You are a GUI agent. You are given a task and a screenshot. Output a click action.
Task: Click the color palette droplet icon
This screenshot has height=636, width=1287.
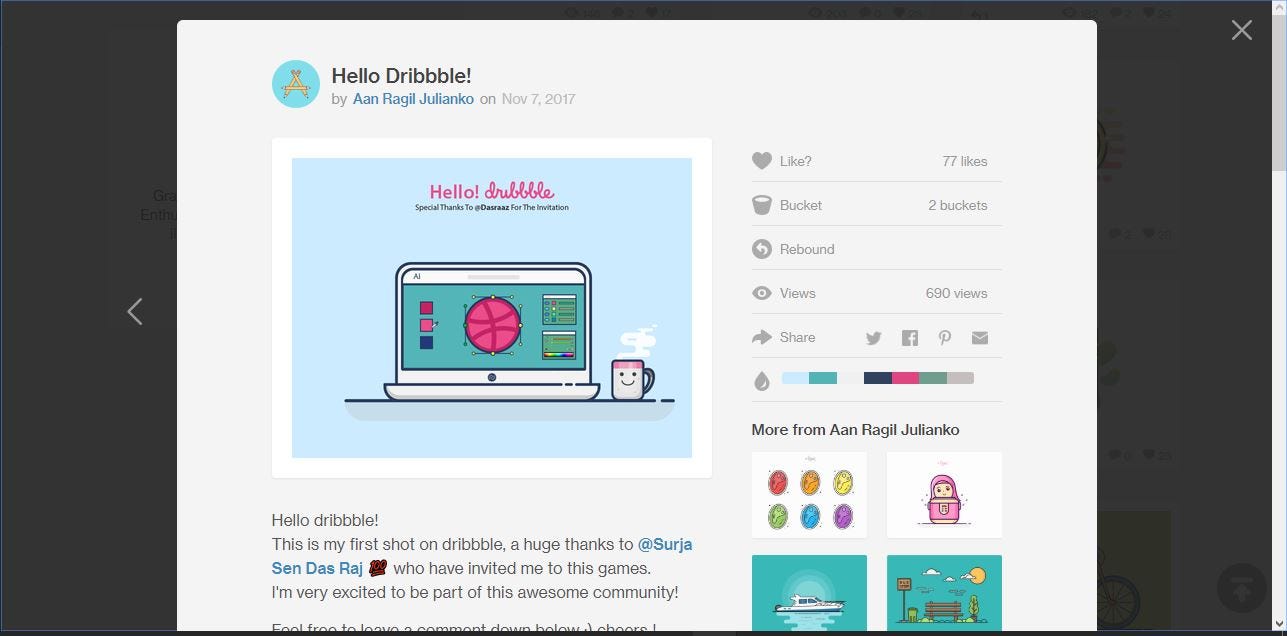coord(762,380)
